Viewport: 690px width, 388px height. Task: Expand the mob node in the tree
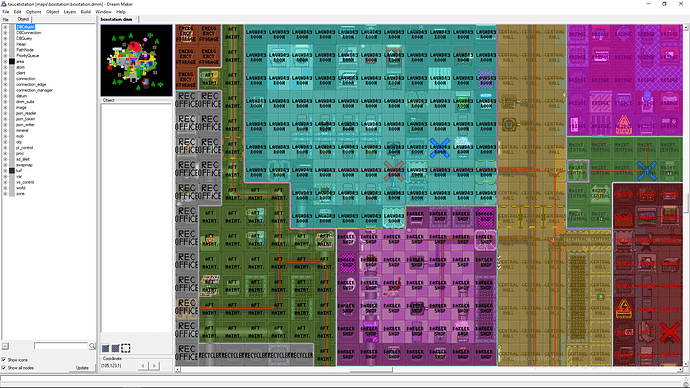click(5, 136)
